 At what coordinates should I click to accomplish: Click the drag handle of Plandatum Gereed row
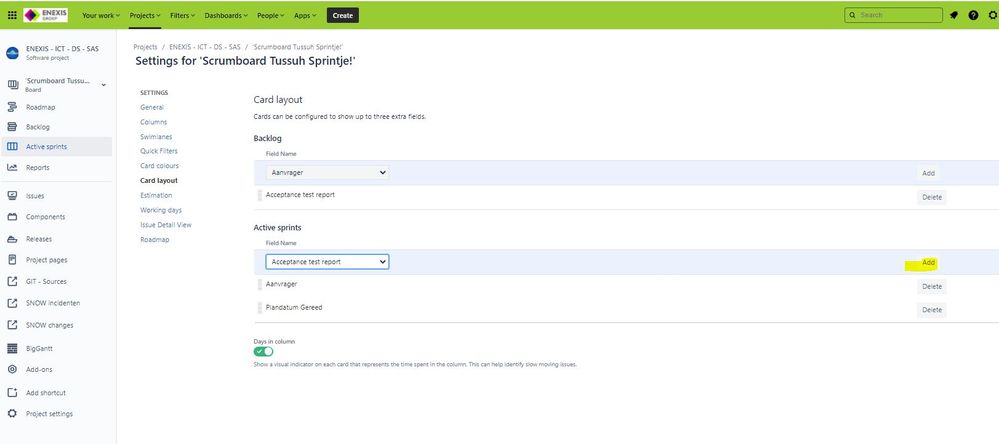tap(260, 308)
